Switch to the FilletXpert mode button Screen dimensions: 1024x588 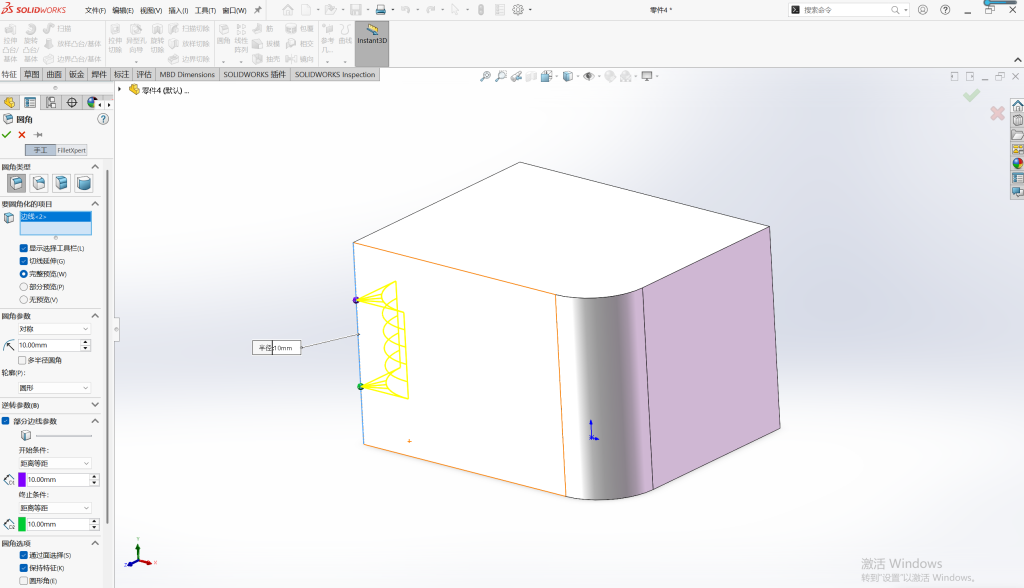click(71, 150)
